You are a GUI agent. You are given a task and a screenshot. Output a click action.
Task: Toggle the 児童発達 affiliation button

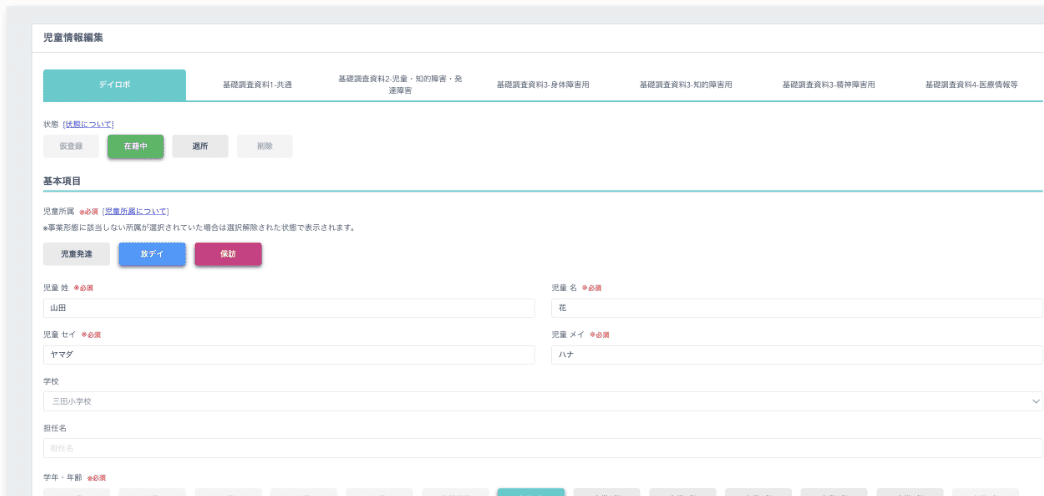tap(76, 254)
